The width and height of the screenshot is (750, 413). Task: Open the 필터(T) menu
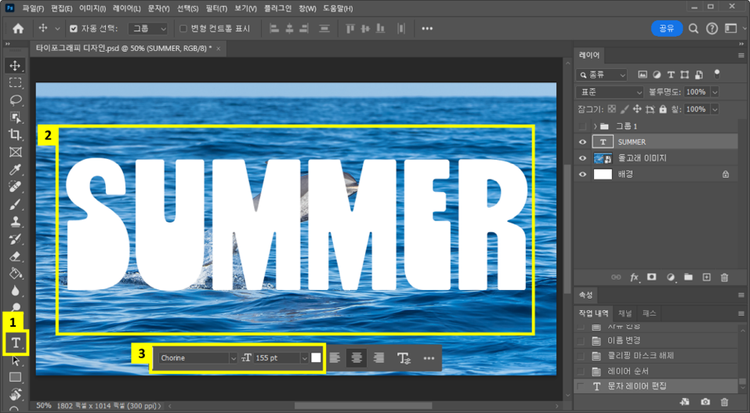[x=217, y=9]
